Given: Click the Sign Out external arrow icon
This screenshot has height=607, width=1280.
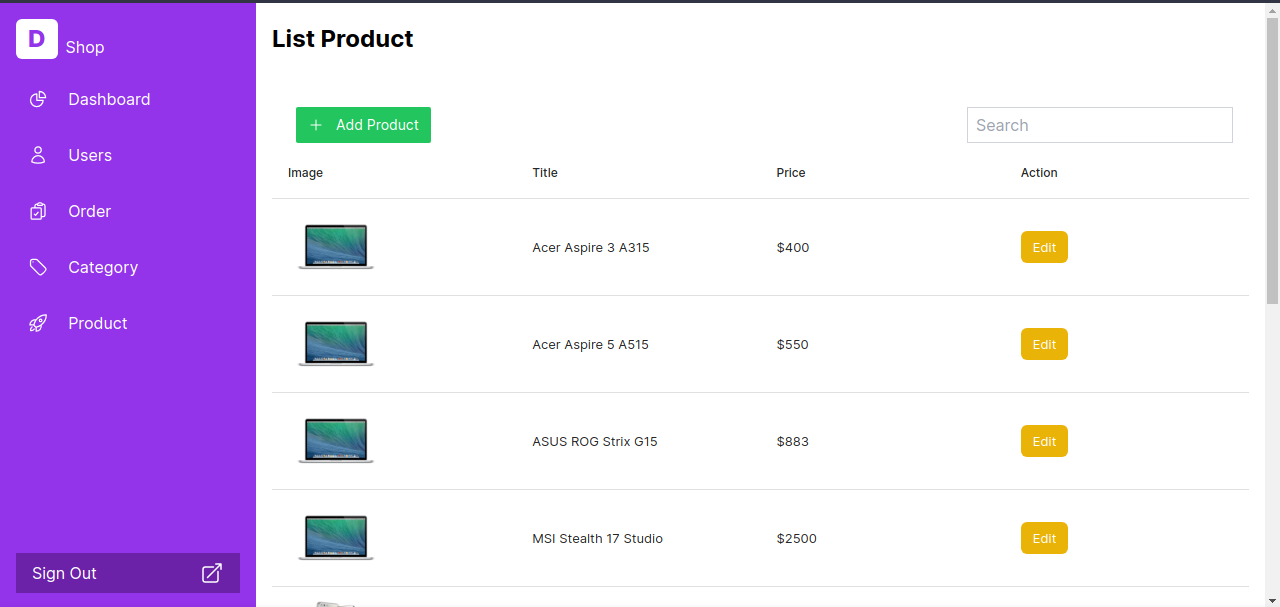Looking at the screenshot, I should pos(212,573).
